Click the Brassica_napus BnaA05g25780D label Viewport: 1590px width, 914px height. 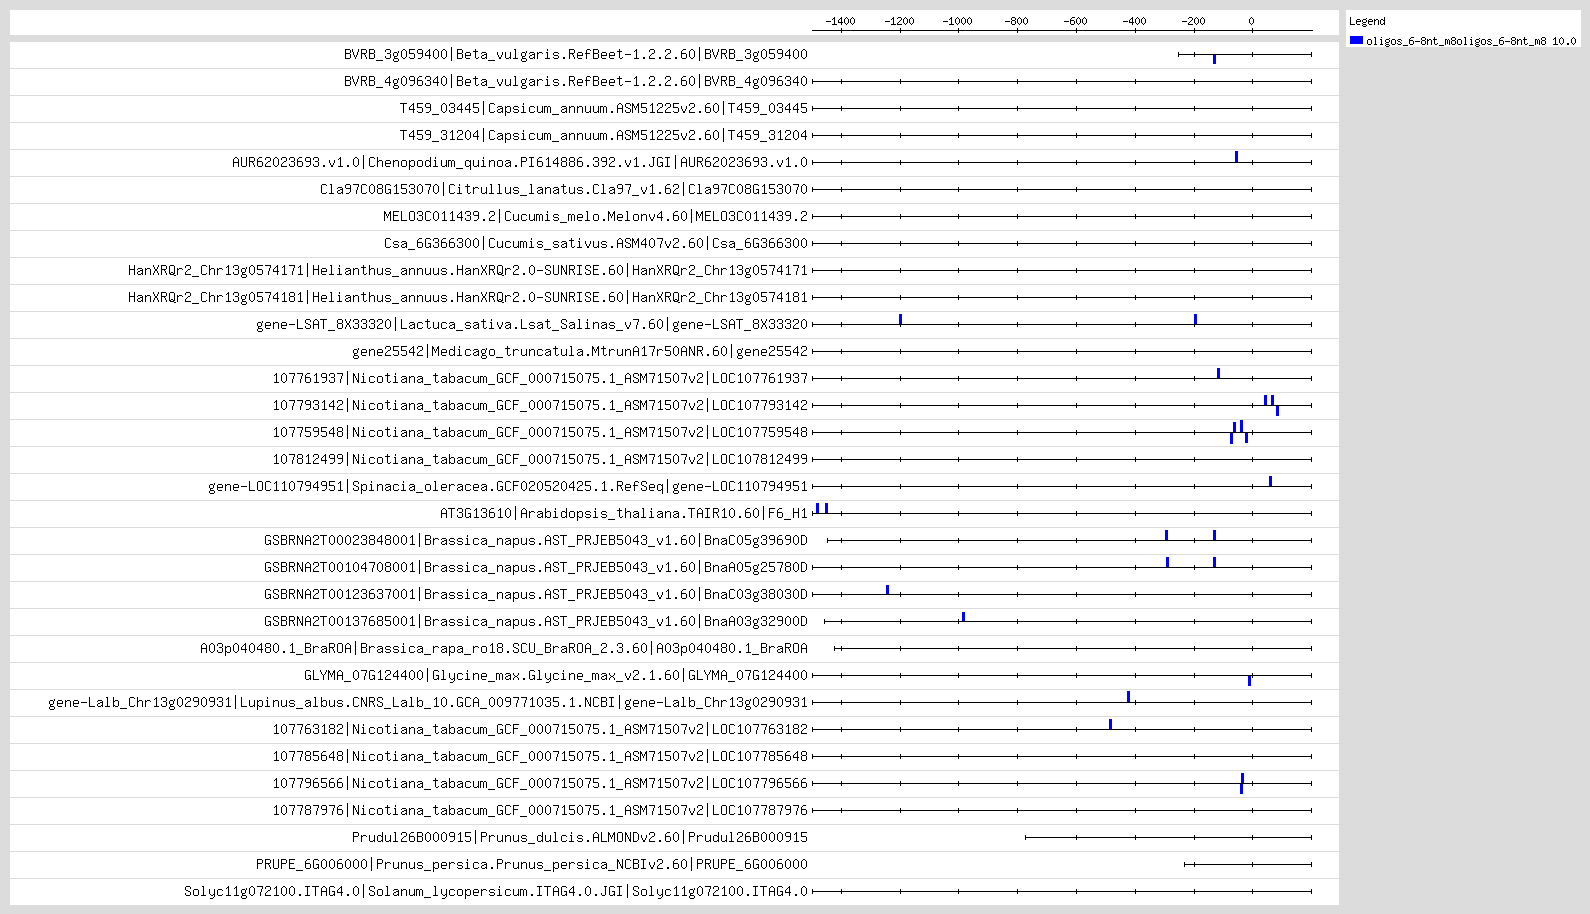coord(536,567)
